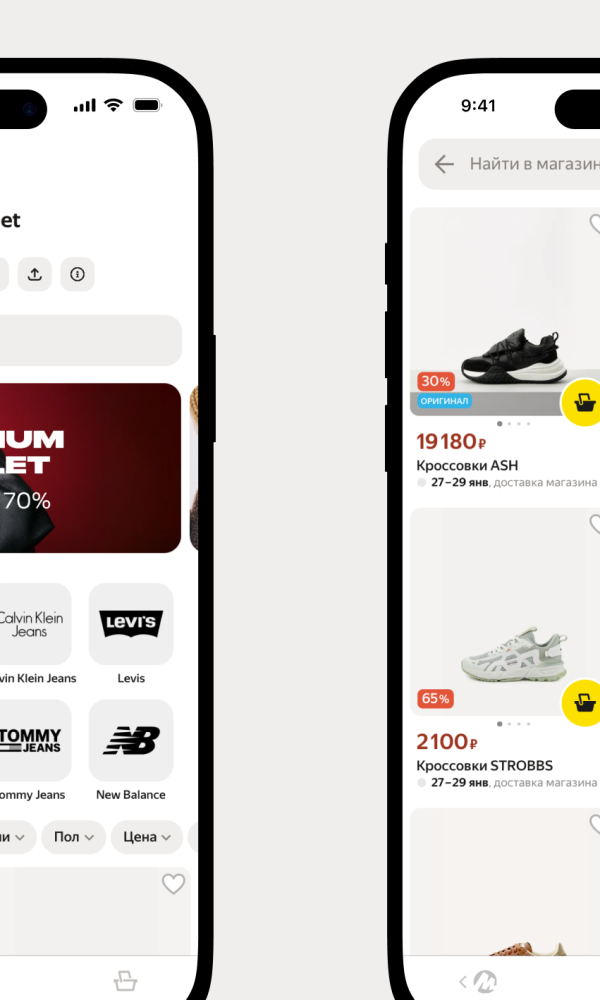Add STROBBS sneakers to cart with yellow basket
This screenshot has height=1000, width=600.
583,702
